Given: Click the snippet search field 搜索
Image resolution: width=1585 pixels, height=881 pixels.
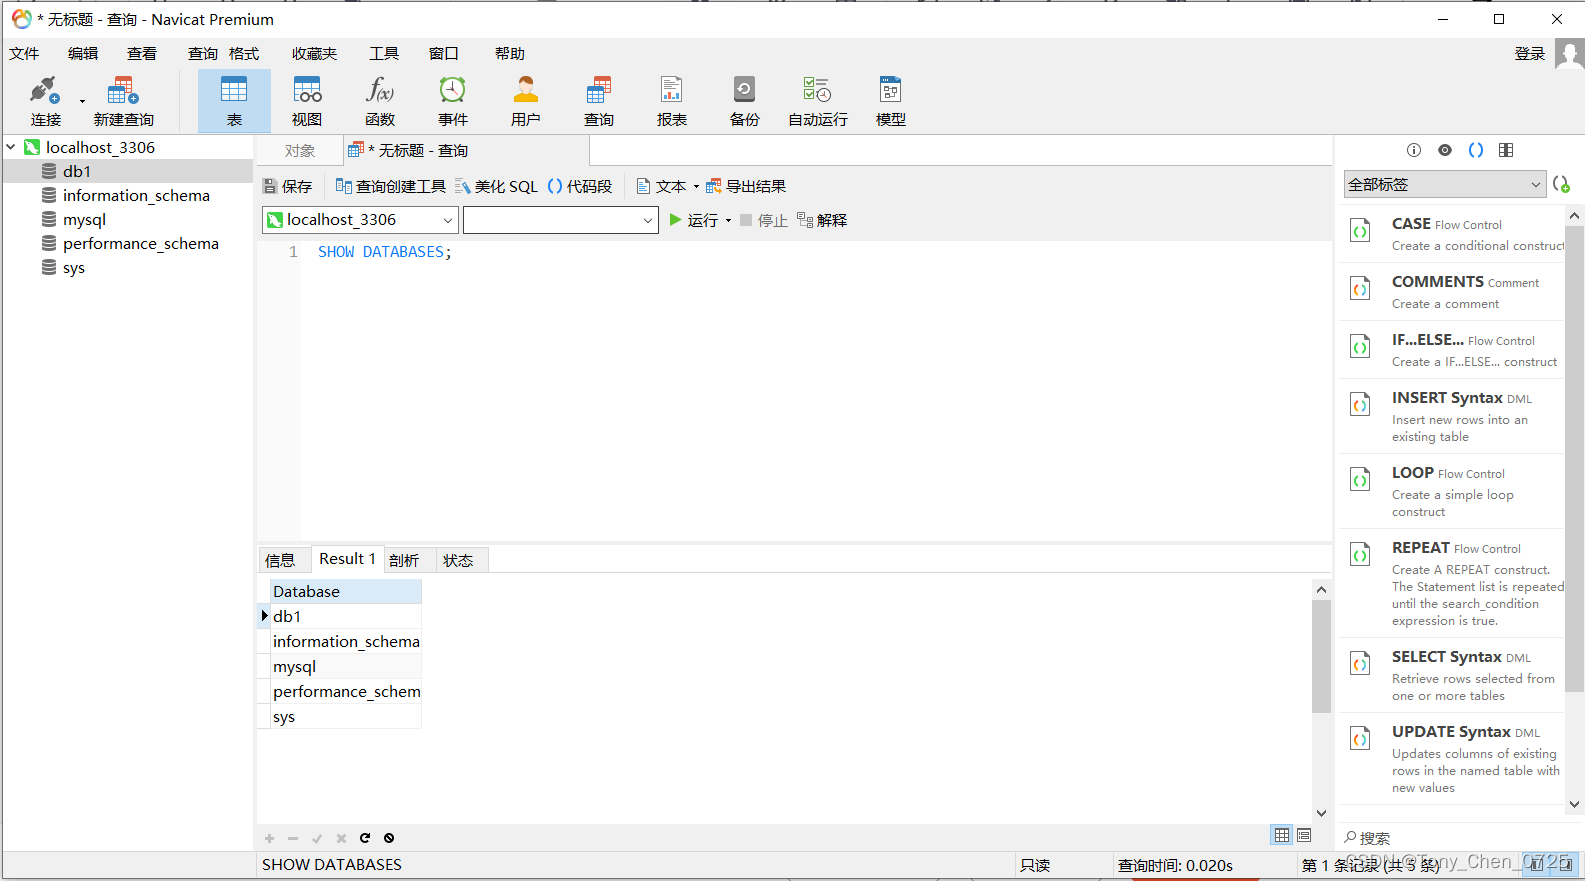Looking at the screenshot, I should (1450, 838).
